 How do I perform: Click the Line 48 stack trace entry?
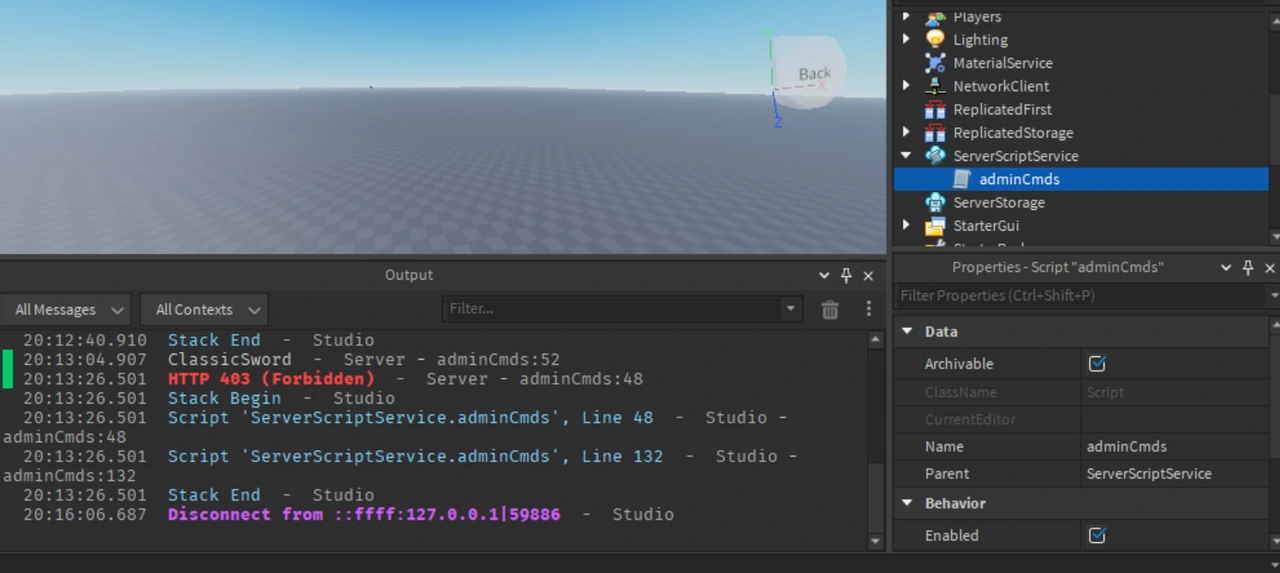[x=410, y=418]
